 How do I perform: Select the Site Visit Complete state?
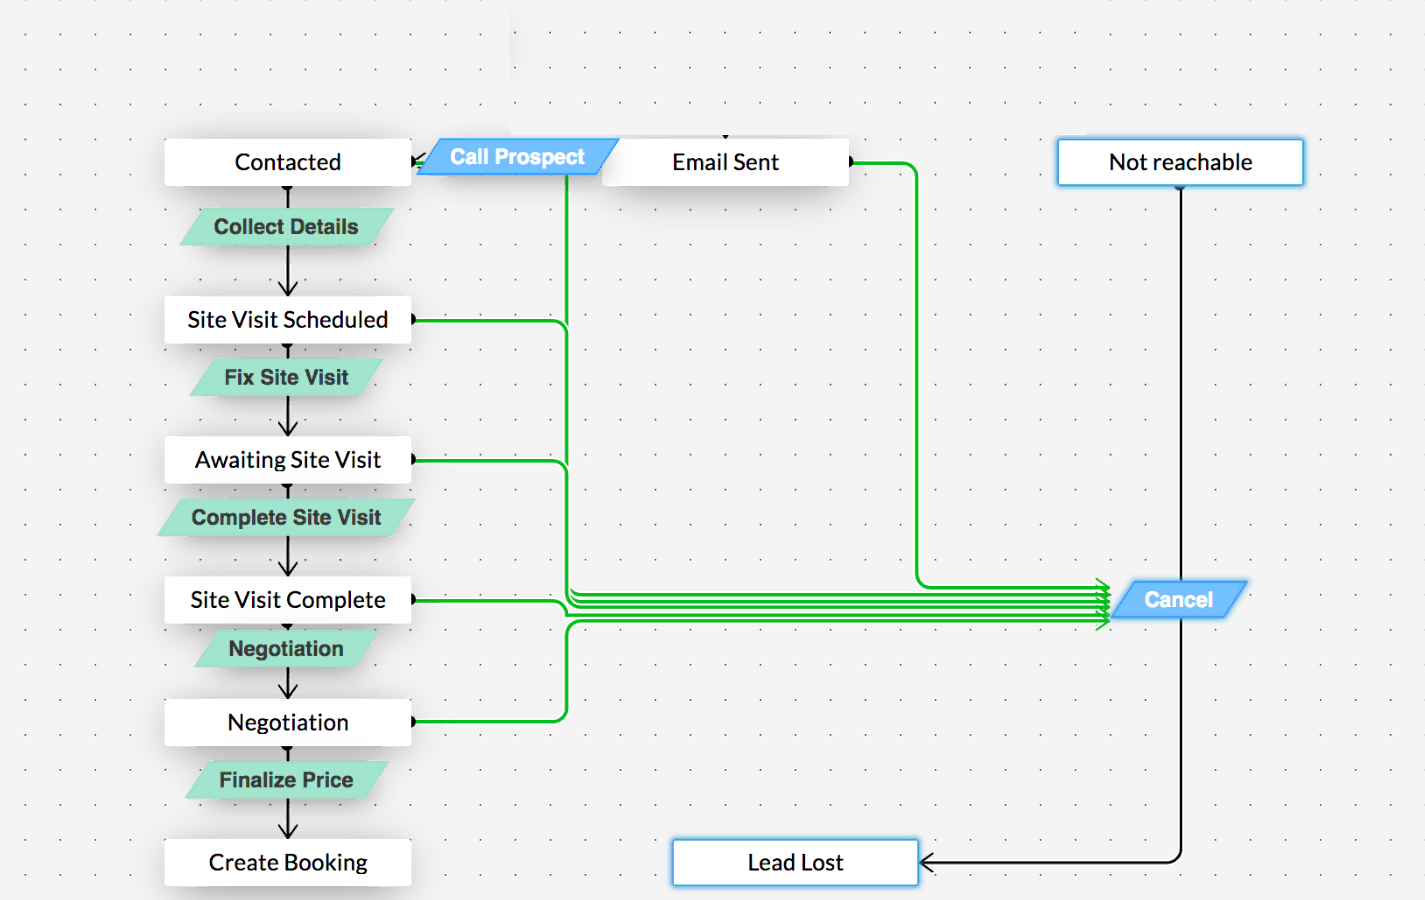[x=287, y=600]
